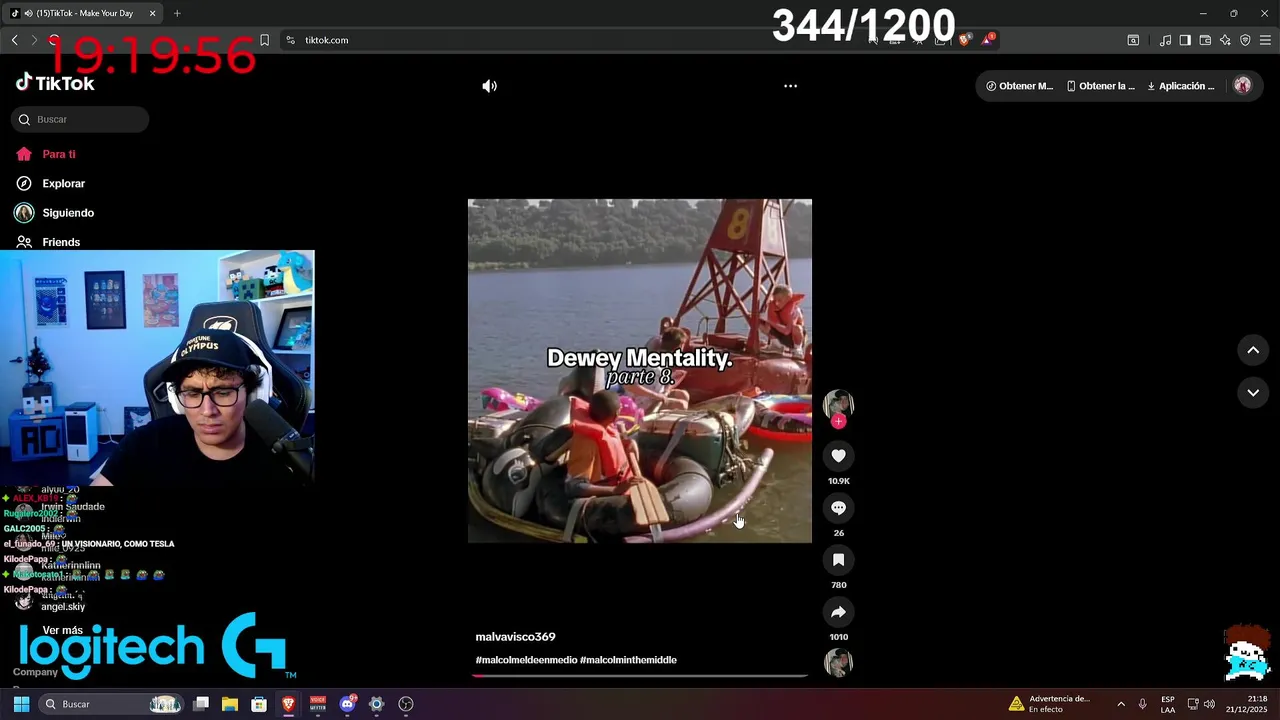Open the volume tray icon
The width and height of the screenshot is (1280, 720).
pos(1209,704)
